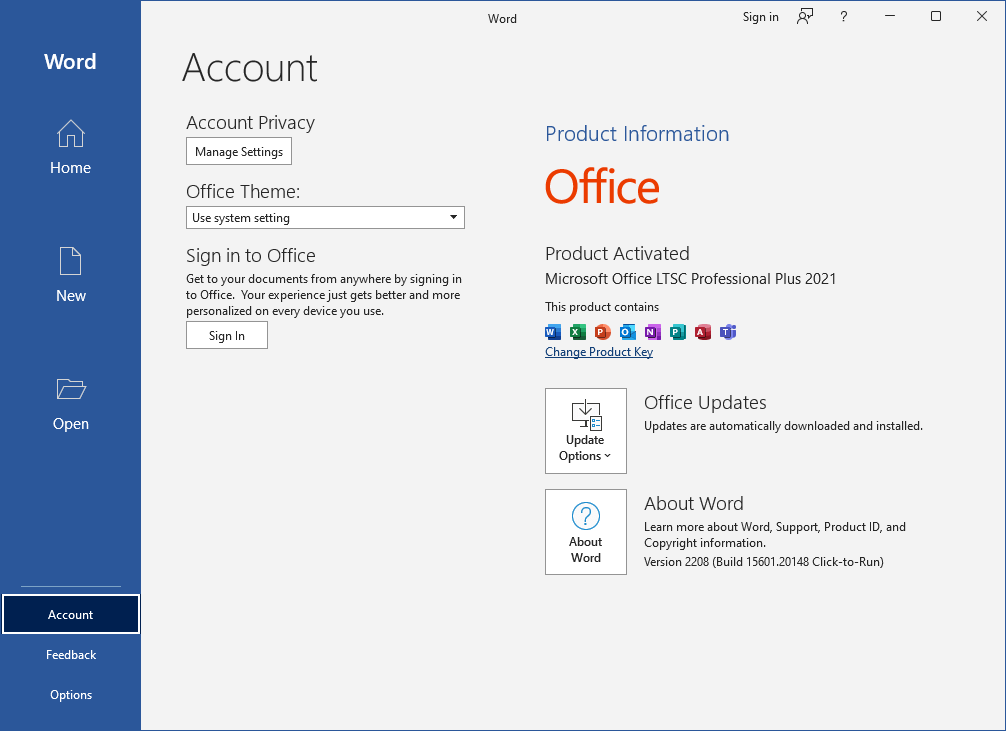Open Options in the sidebar
Image resolution: width=1006 pixels, height=731 pixels.
[71, 694]
